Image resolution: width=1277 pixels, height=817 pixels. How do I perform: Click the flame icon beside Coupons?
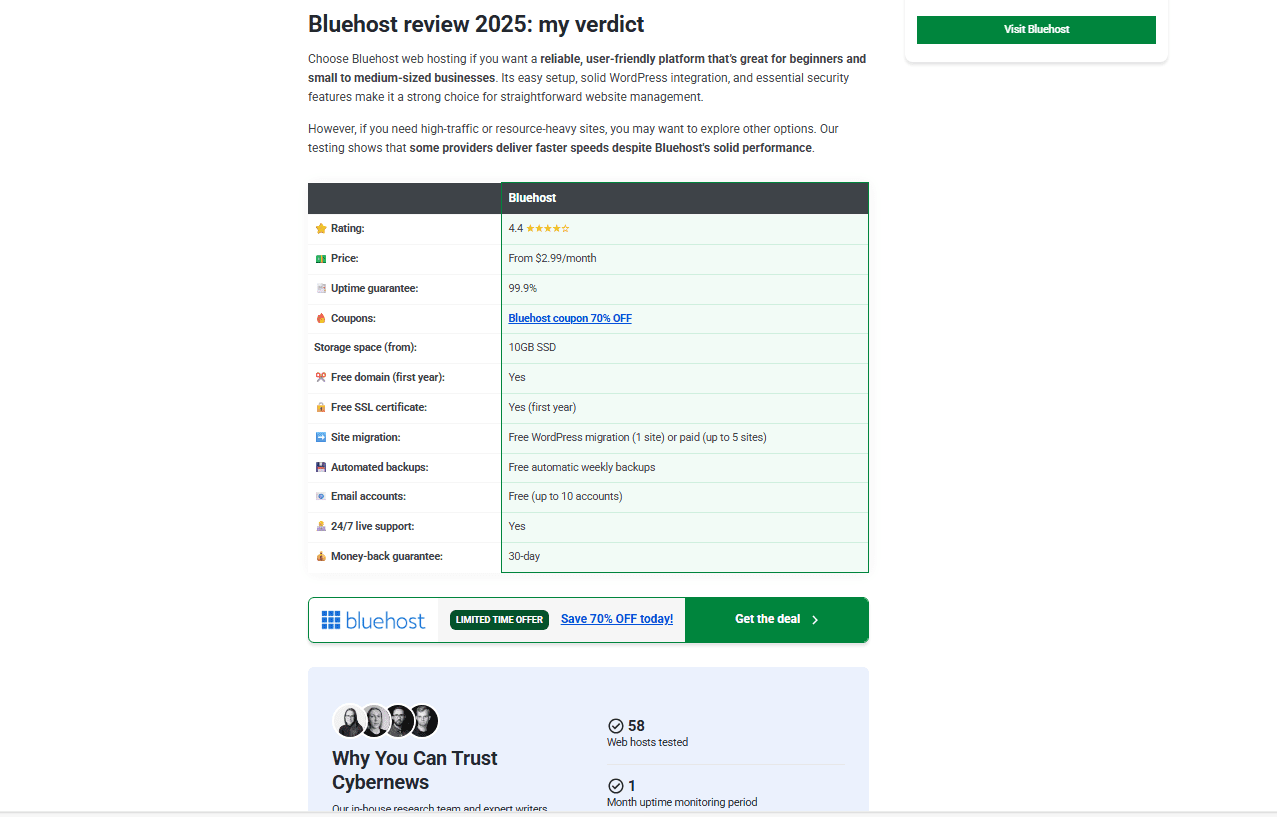[x=320, y=318]
